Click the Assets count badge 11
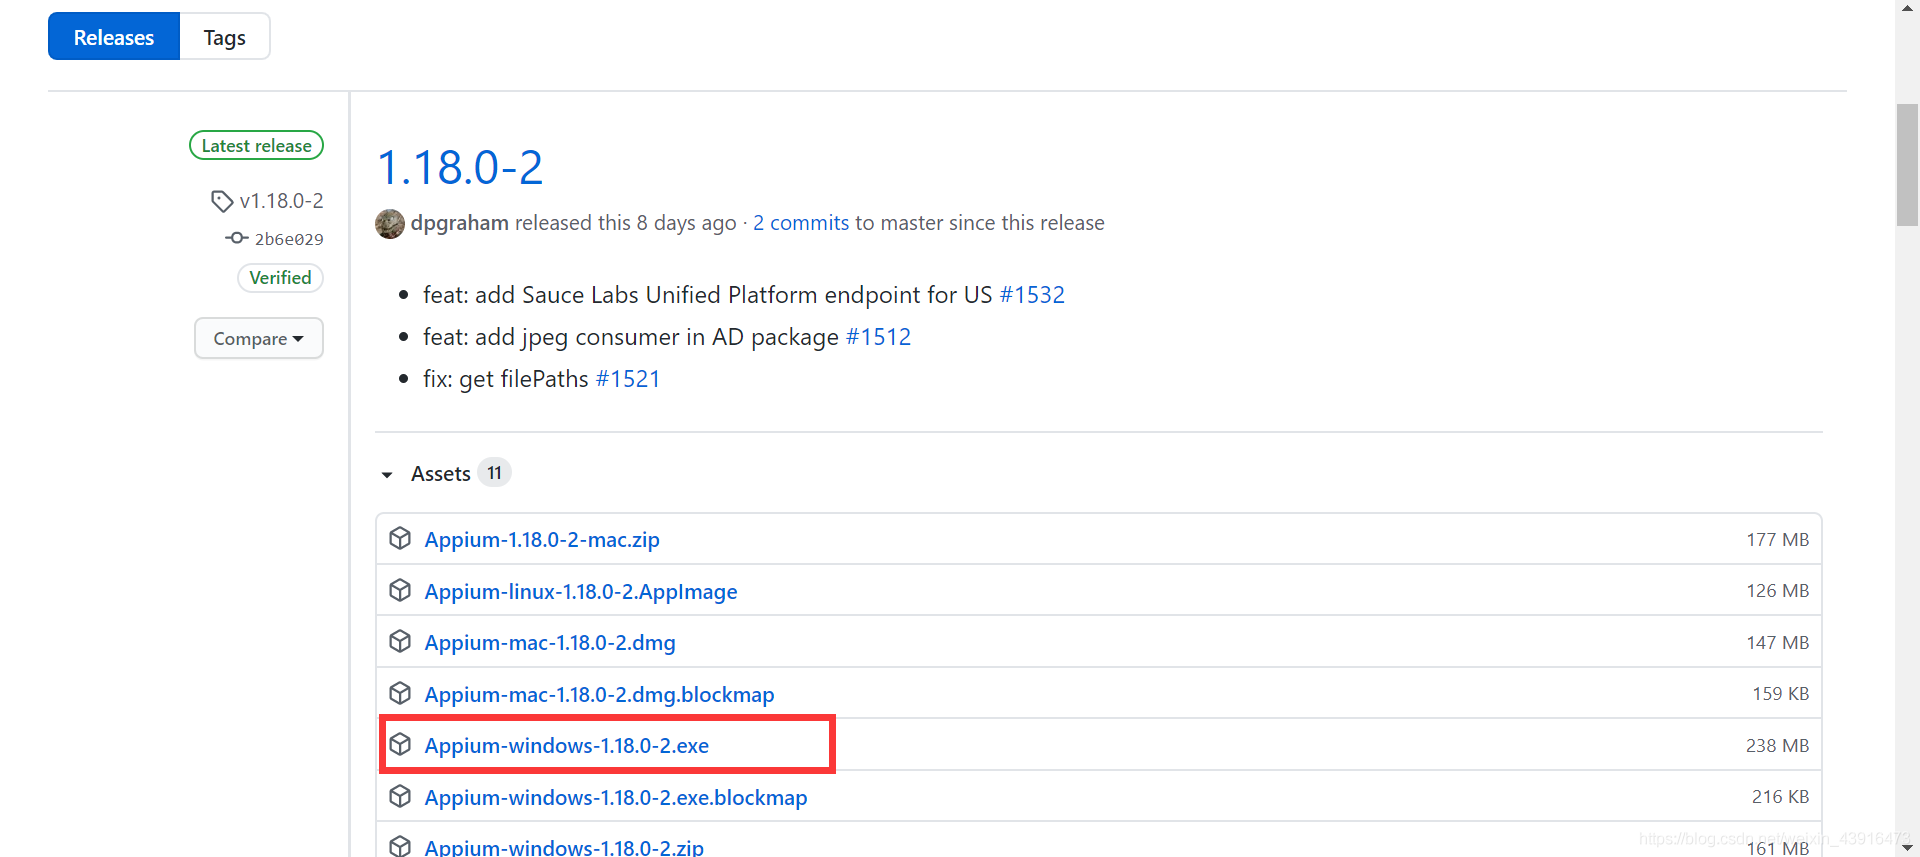The height and width of the screenshot is (857, 1920). [x=494, y=473]
